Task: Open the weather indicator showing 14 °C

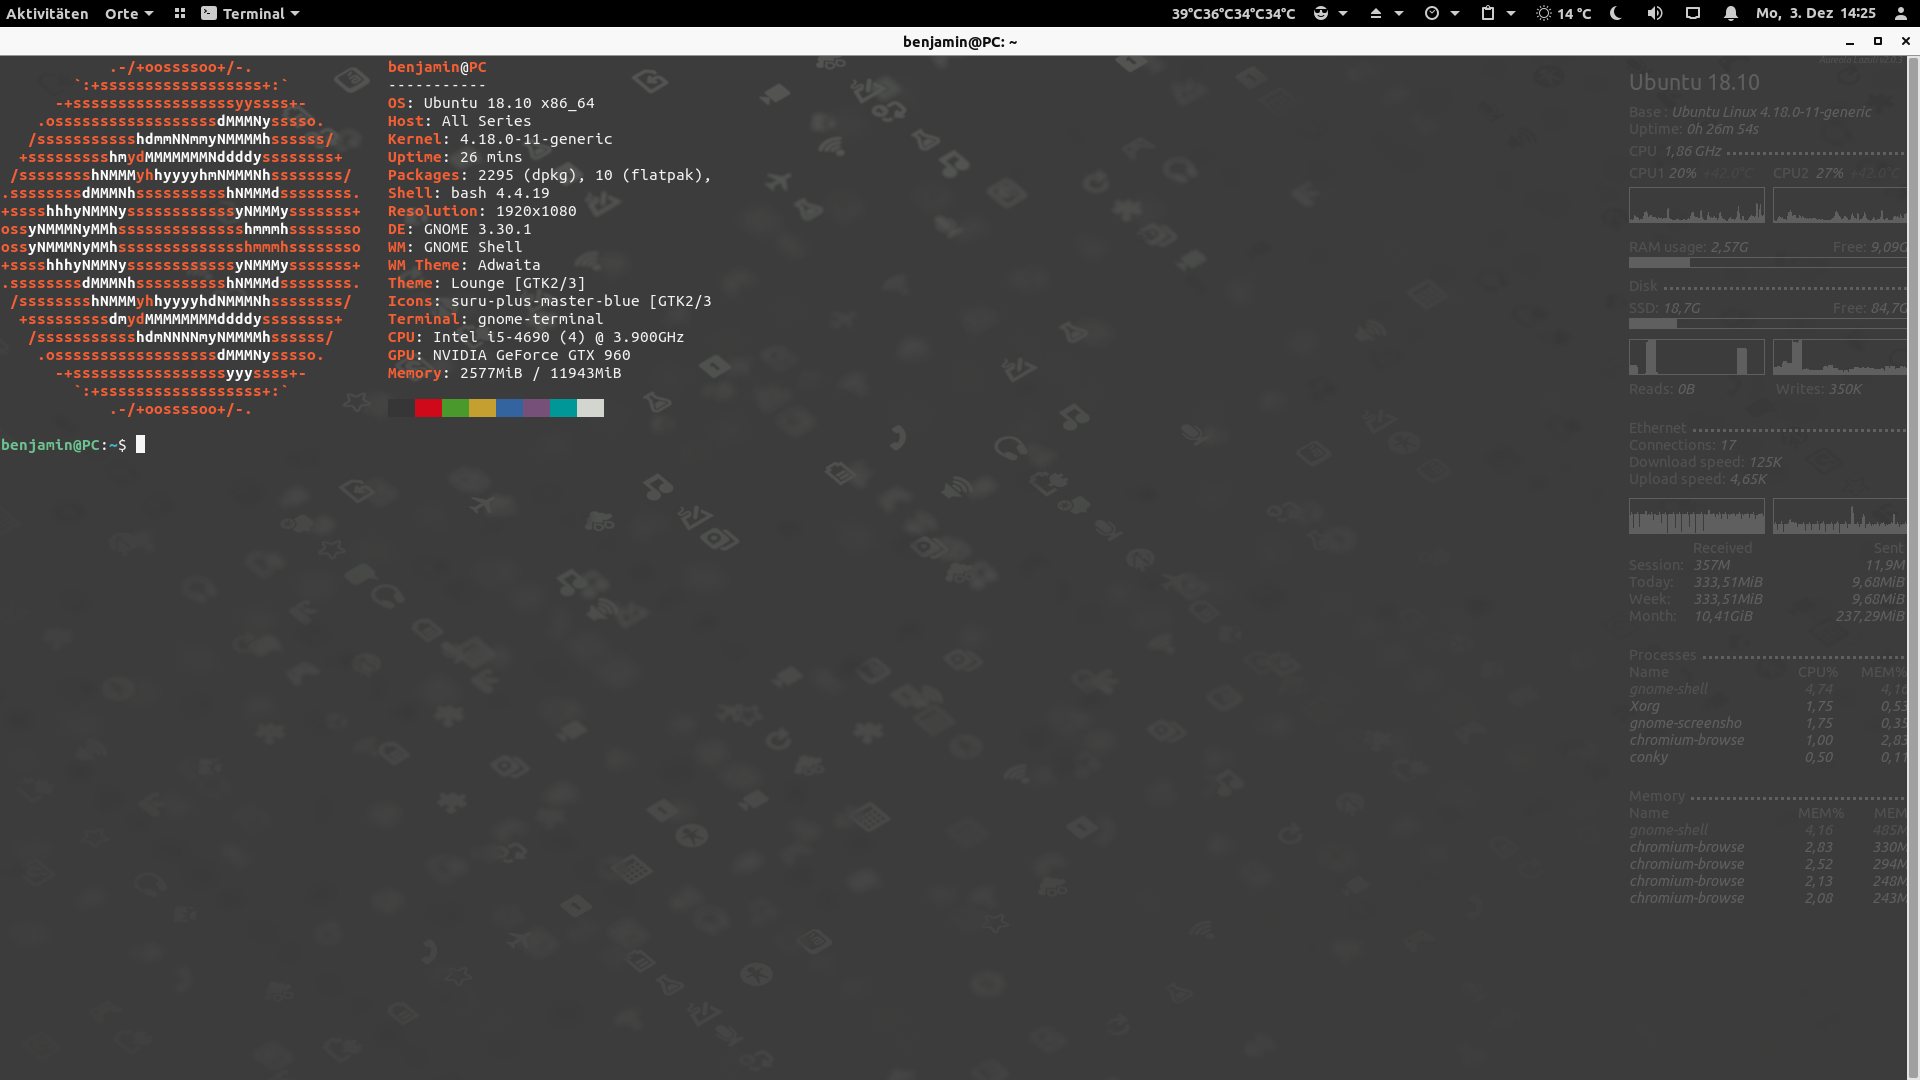Action: click(x=1564, y=13)
